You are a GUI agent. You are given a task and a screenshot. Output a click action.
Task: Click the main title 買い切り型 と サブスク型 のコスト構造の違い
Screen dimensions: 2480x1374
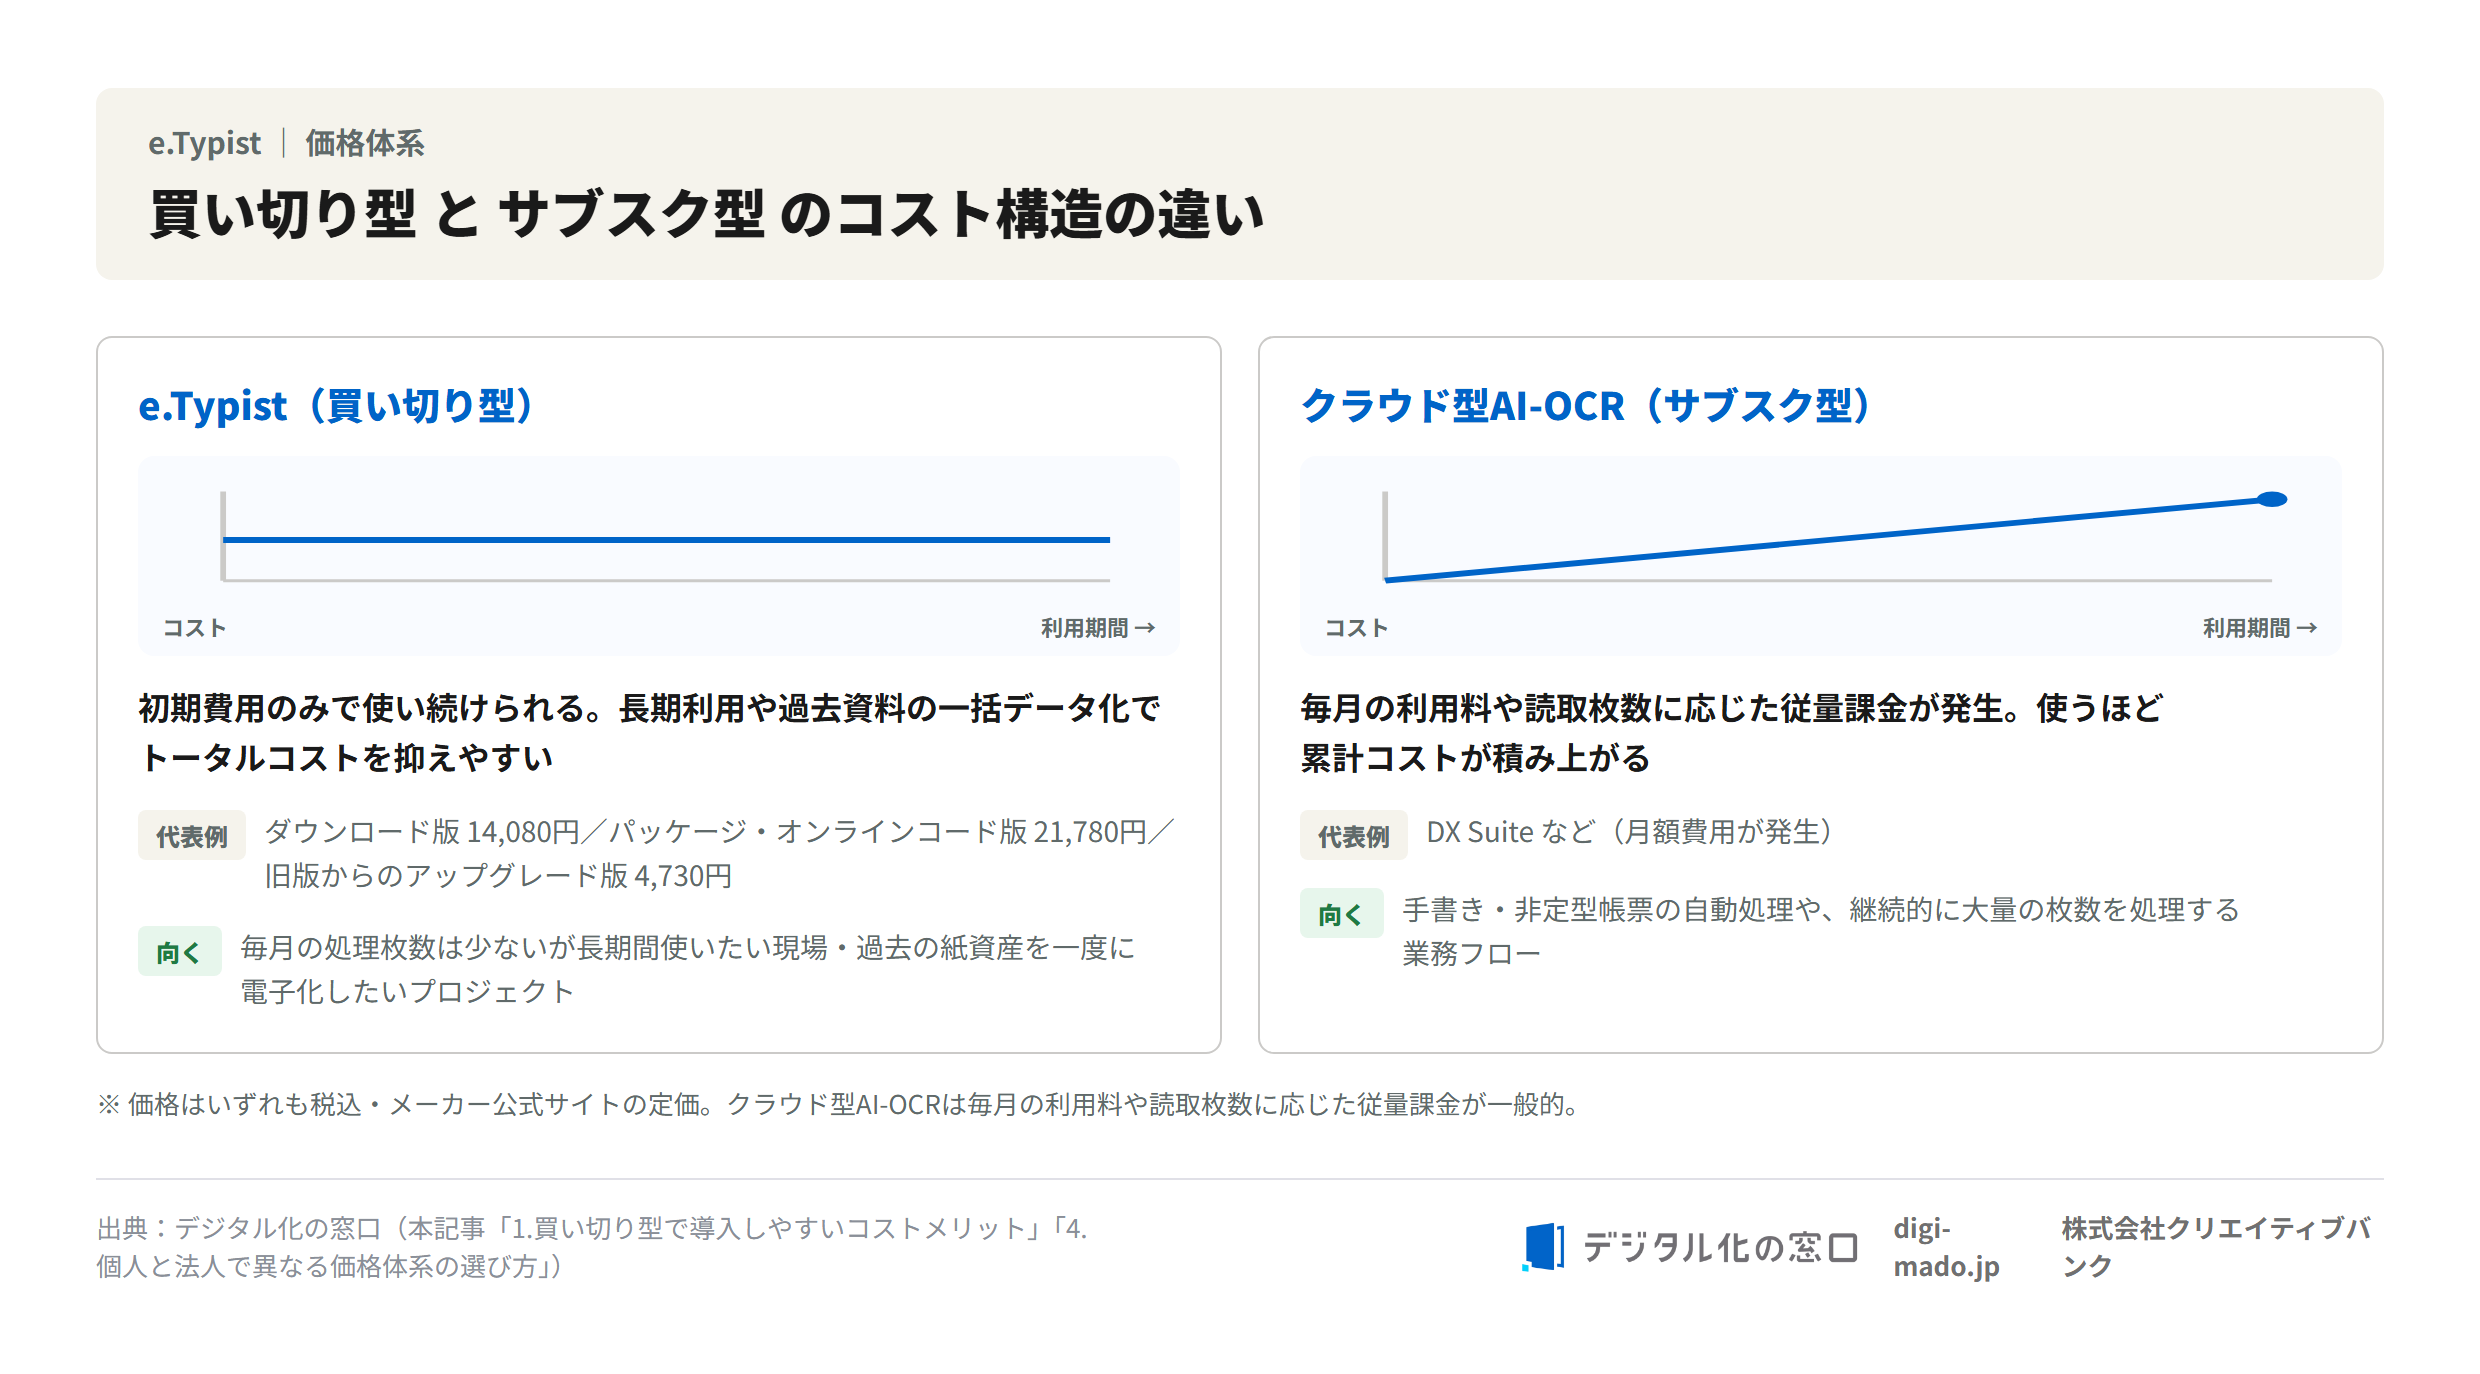click(706, 214)
